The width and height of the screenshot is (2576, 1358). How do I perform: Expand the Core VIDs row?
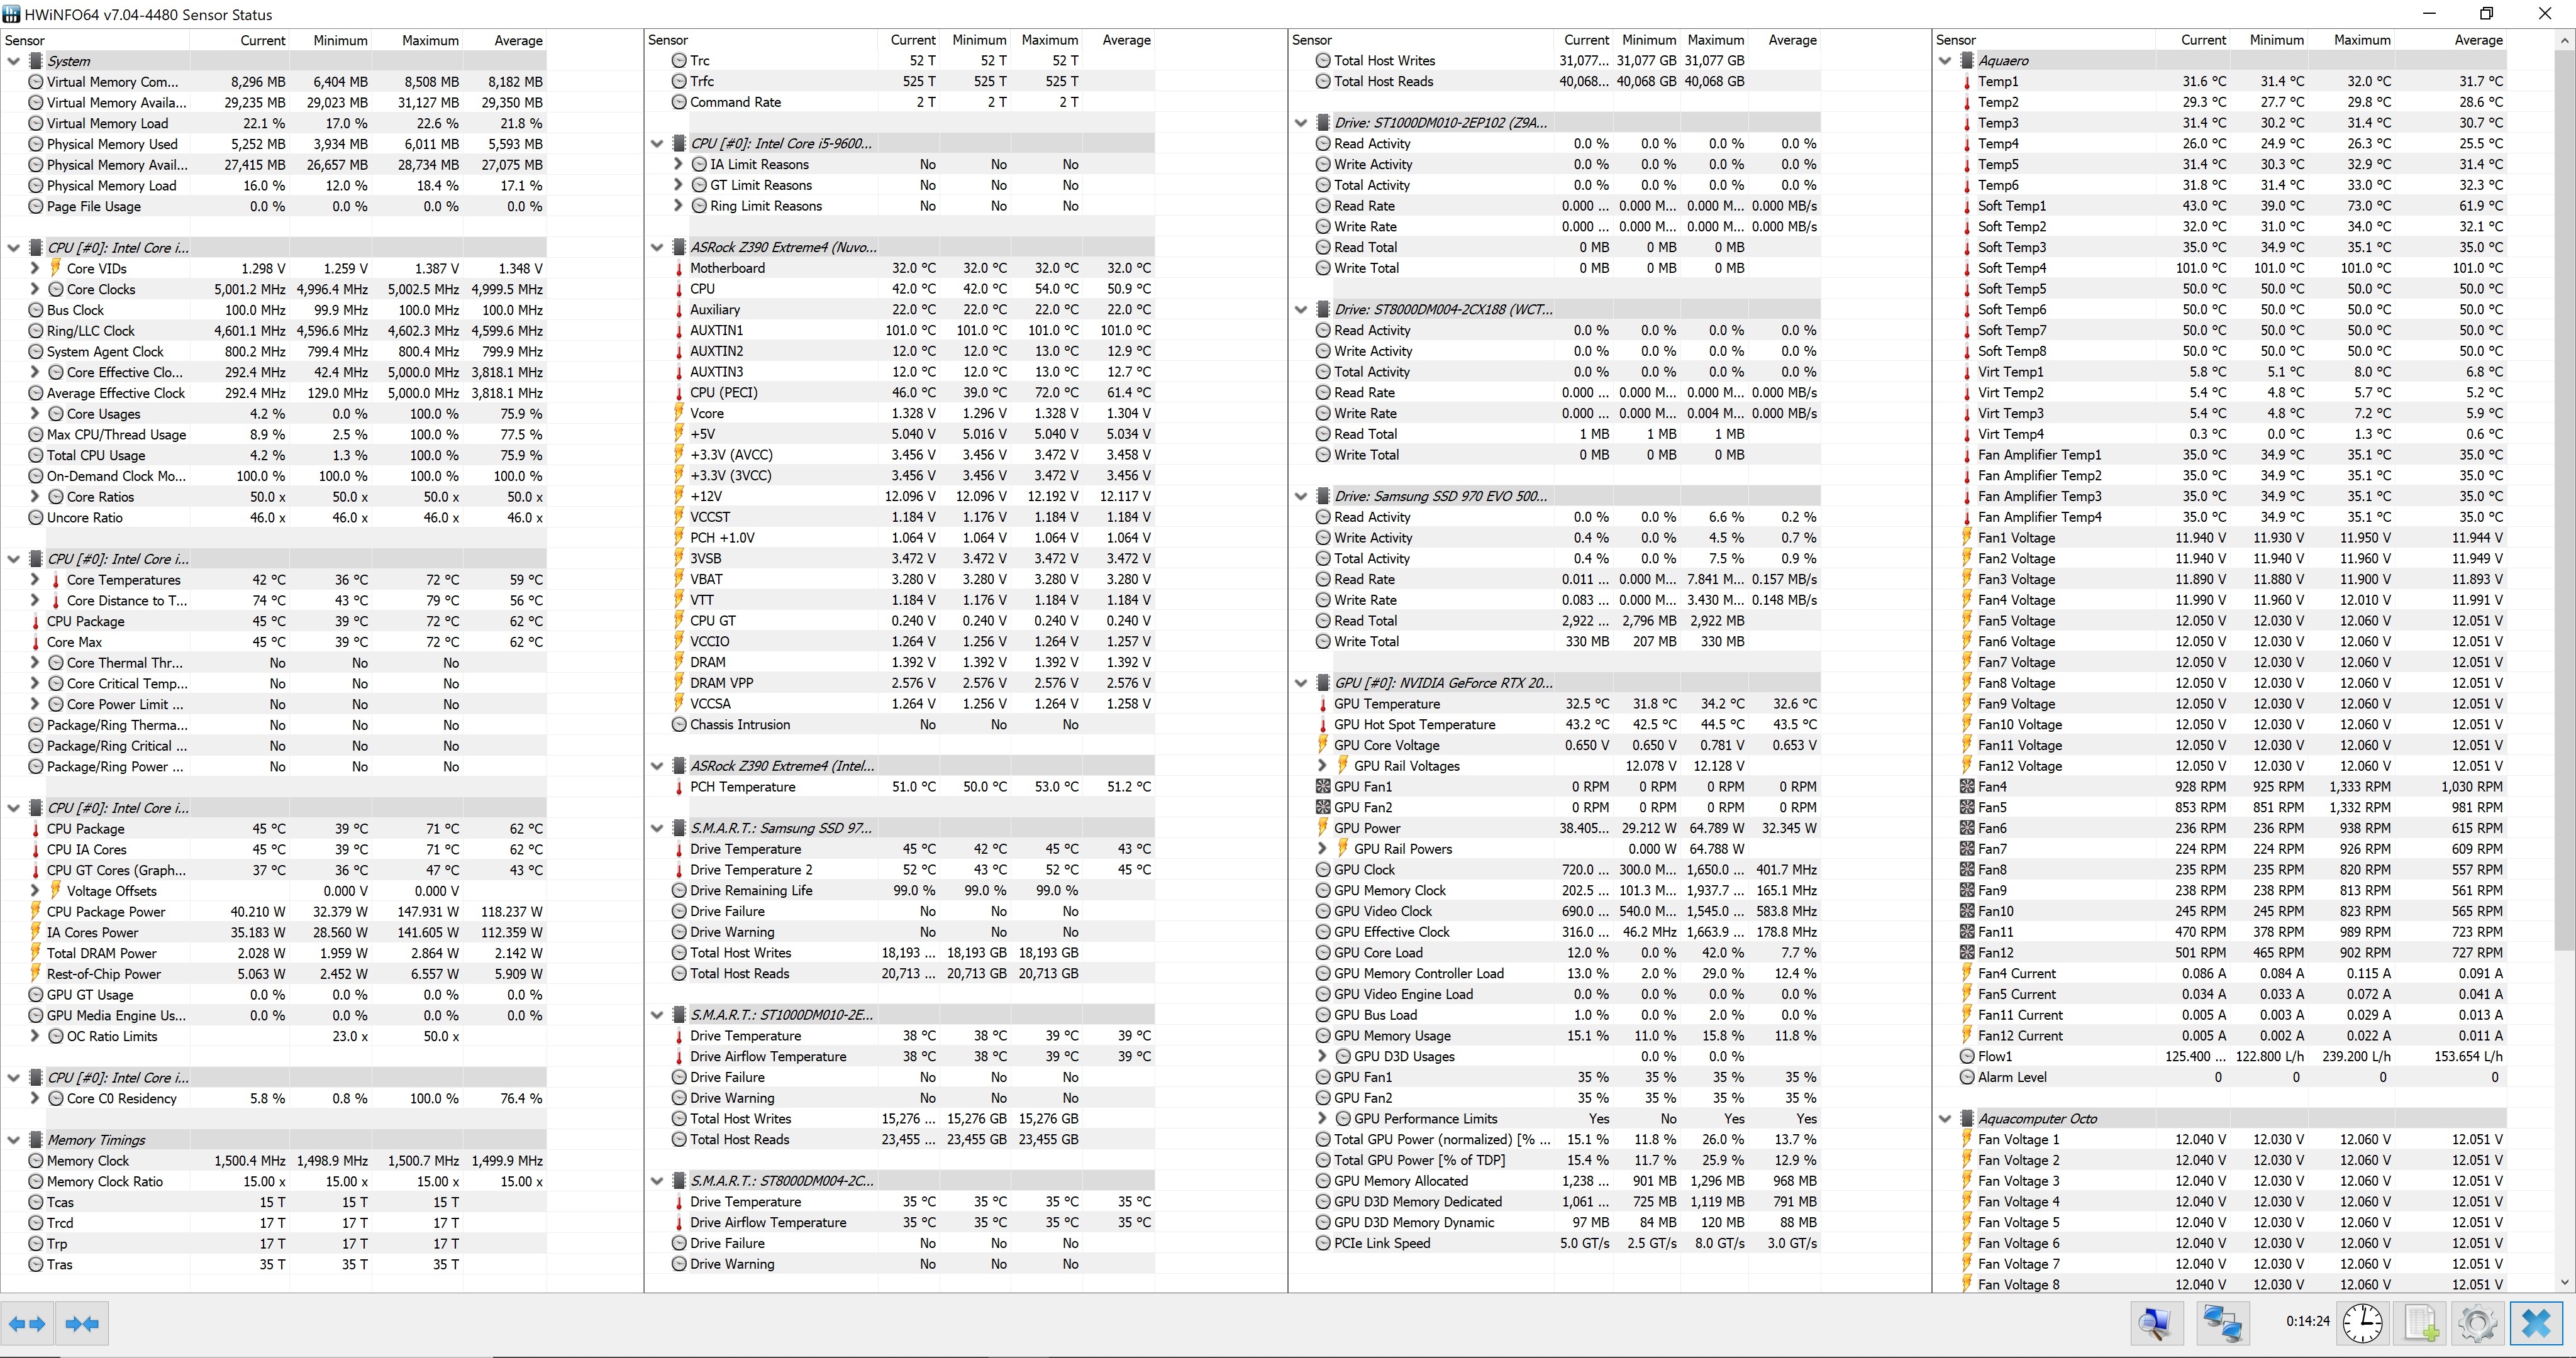(x=35, y=268)
